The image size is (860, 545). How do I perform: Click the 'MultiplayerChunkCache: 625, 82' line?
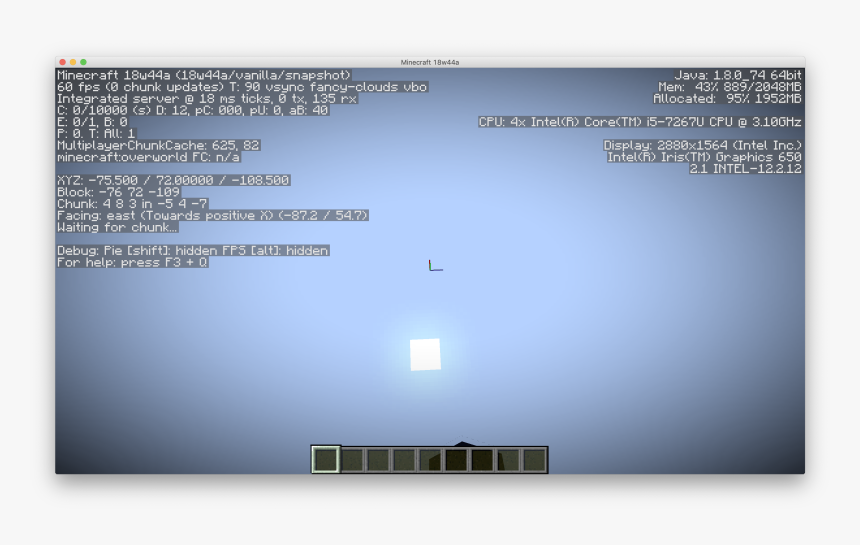(x=159, y=145)
